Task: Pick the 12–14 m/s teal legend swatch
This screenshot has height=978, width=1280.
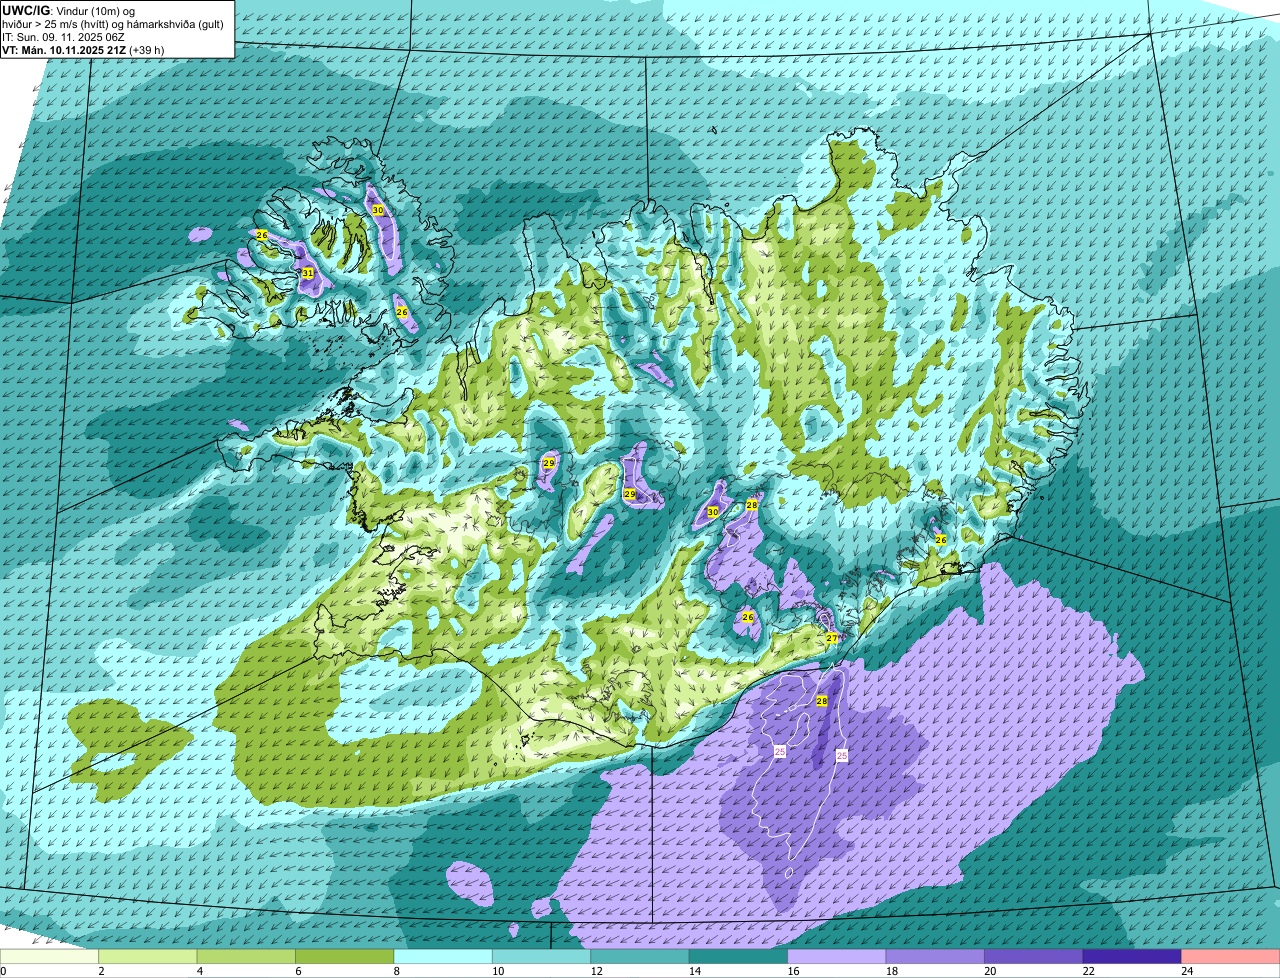Action: click(641, 957)
